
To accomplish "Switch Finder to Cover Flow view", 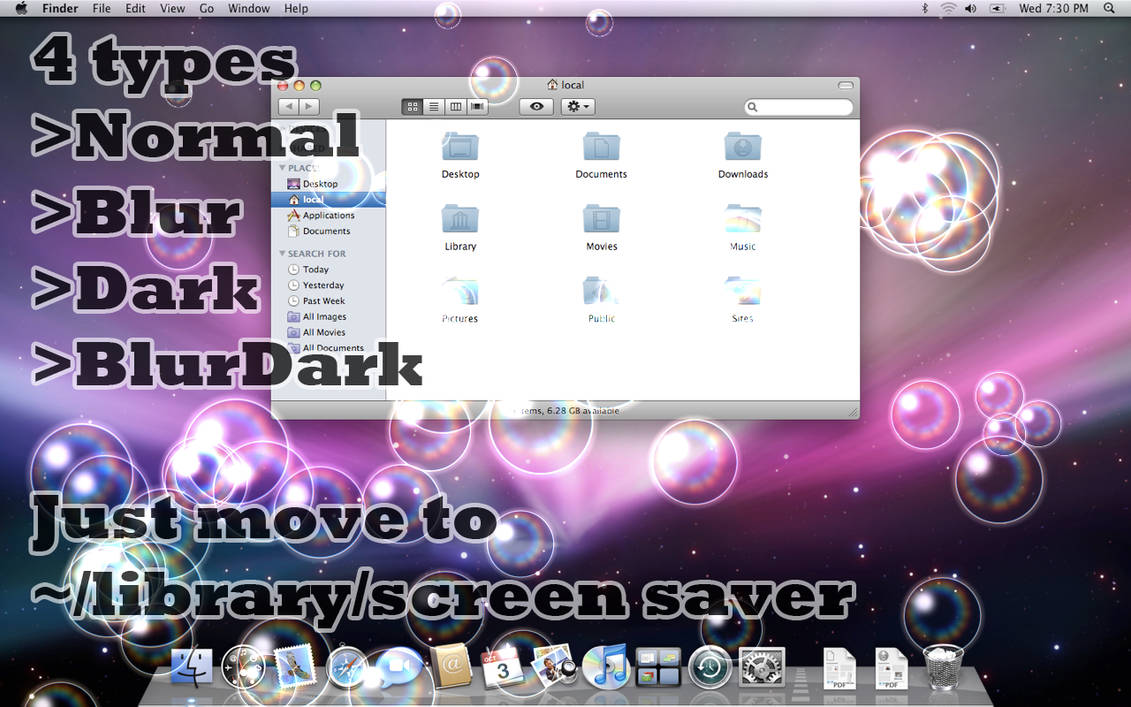I will [477, 106].
